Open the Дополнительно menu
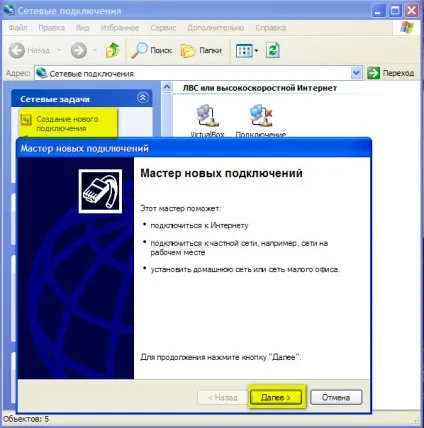Image resolution: width=424 pixels, height=428 pixels. pos(216,28)
